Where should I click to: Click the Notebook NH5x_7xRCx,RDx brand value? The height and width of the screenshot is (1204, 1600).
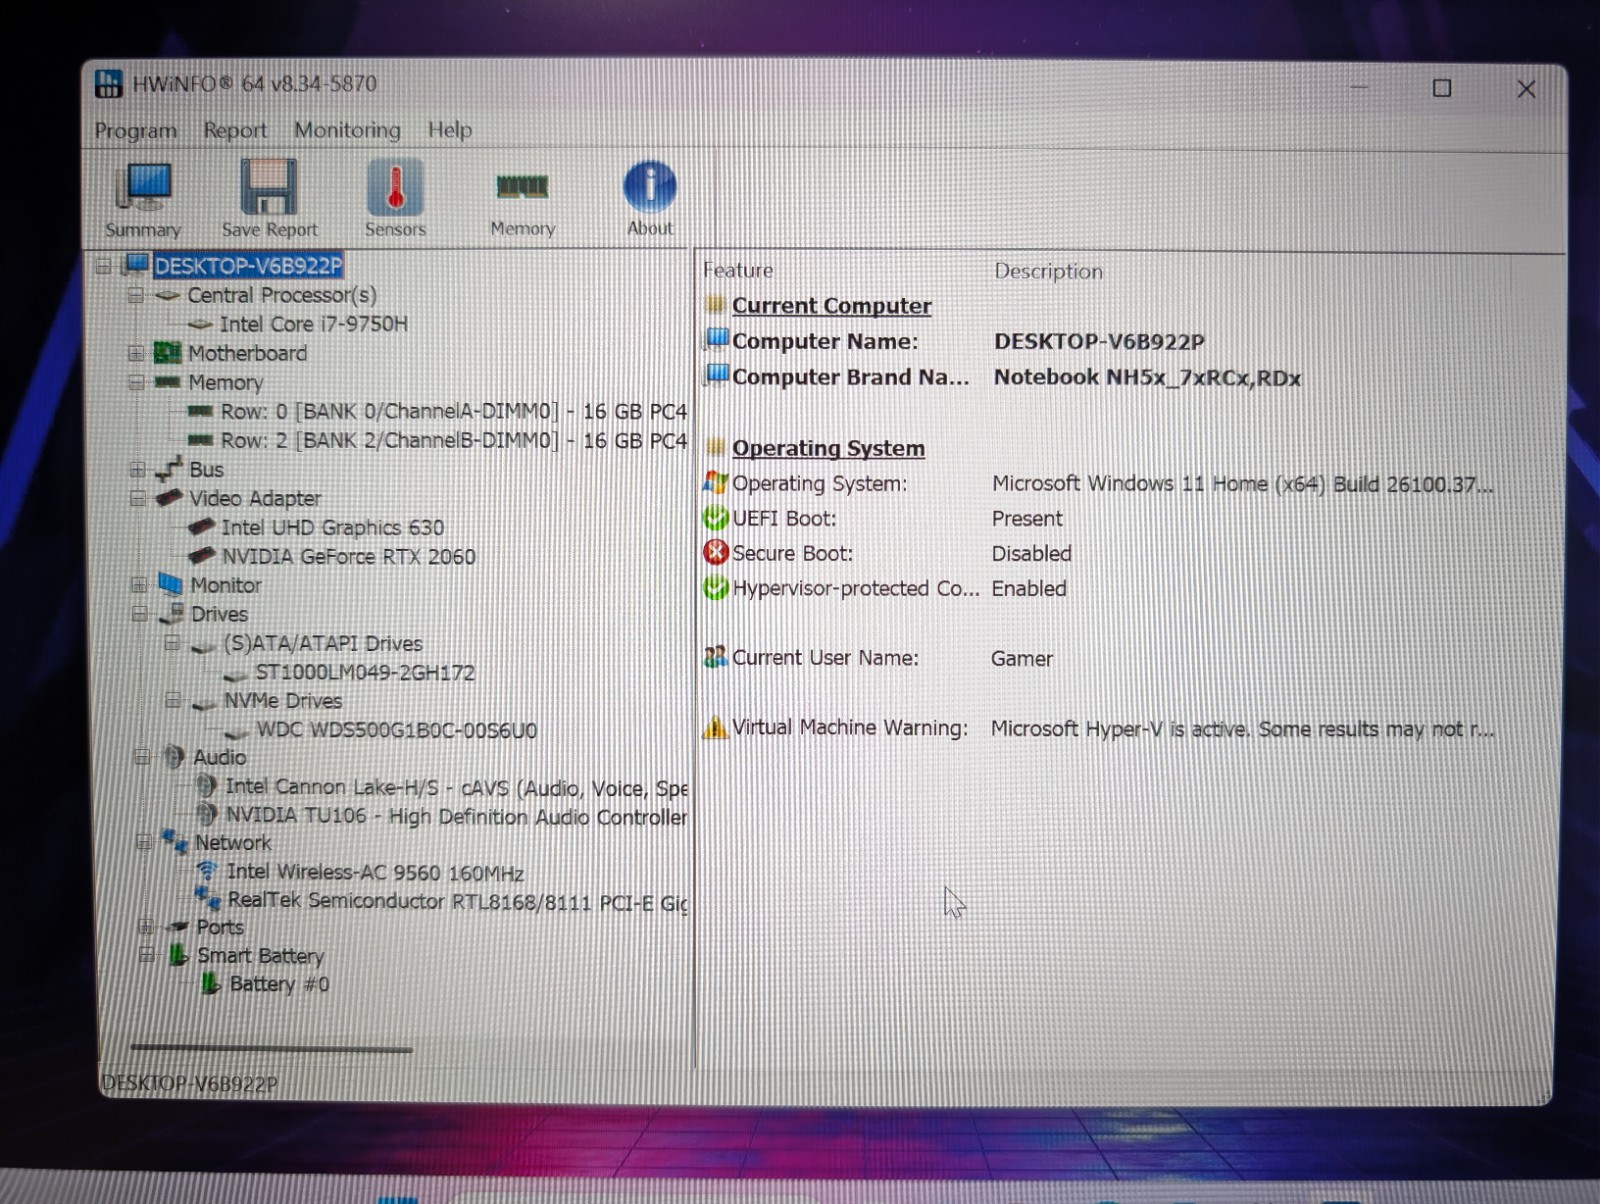(x=1147, y=377)
